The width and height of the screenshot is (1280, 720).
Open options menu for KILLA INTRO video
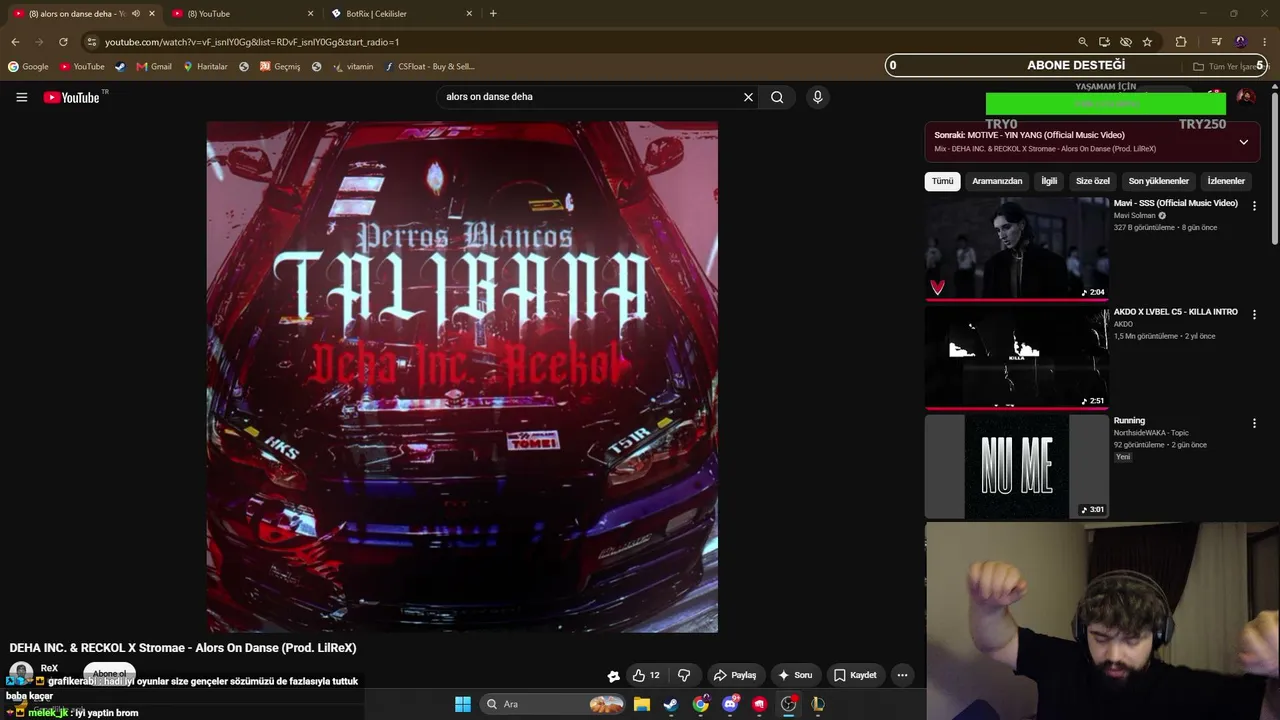[x=1254, y=315]
